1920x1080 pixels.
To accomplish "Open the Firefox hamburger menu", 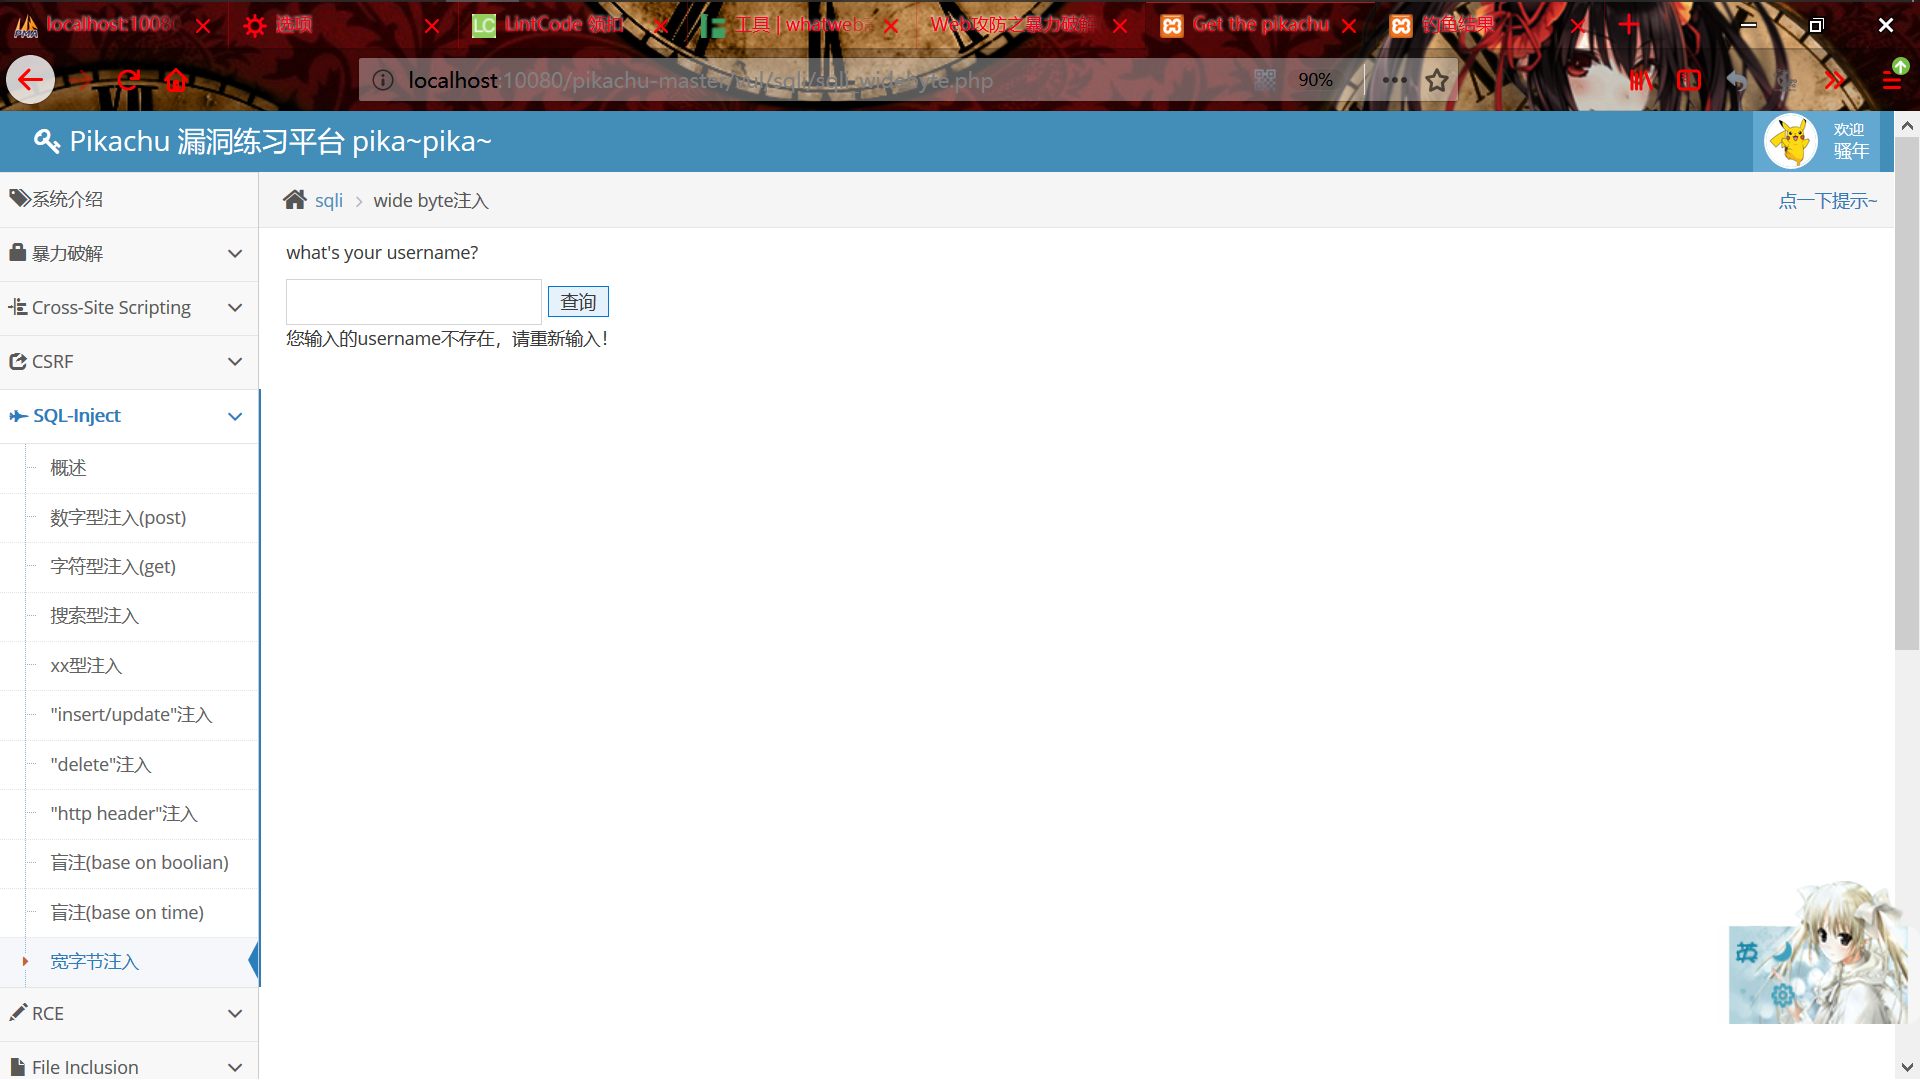I will tap(1891, 80).
